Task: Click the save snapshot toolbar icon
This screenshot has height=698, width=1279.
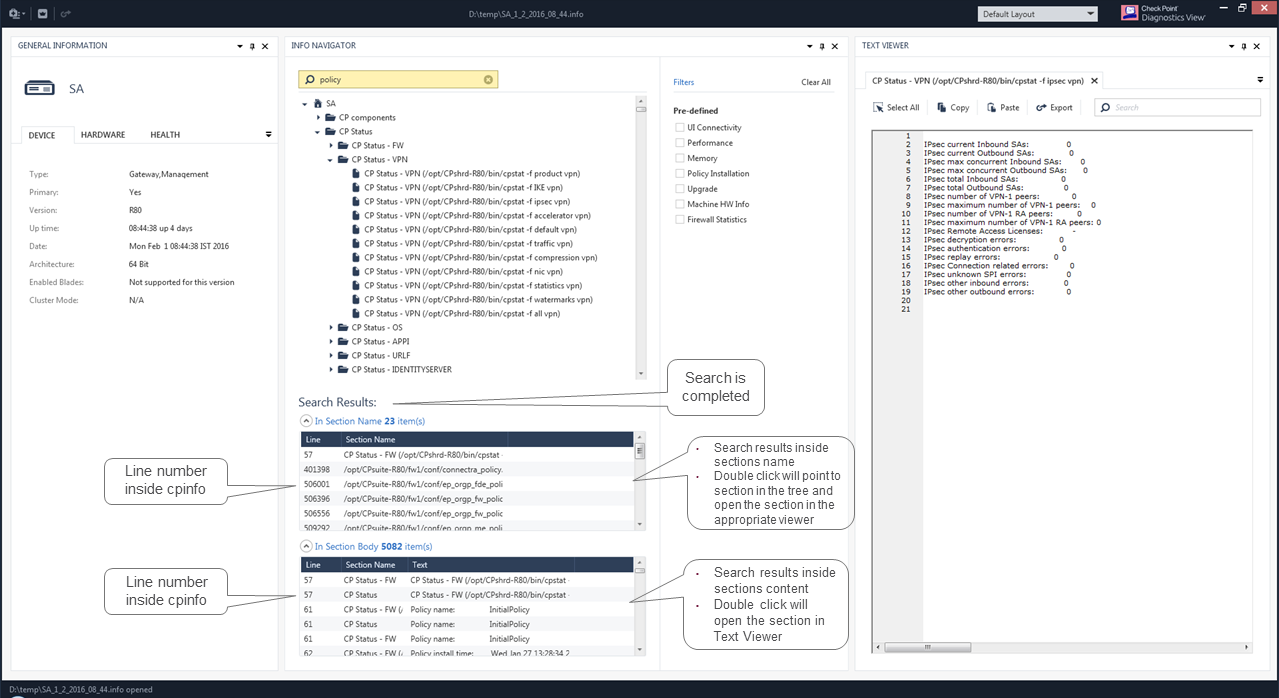Action: pos(43,14)
